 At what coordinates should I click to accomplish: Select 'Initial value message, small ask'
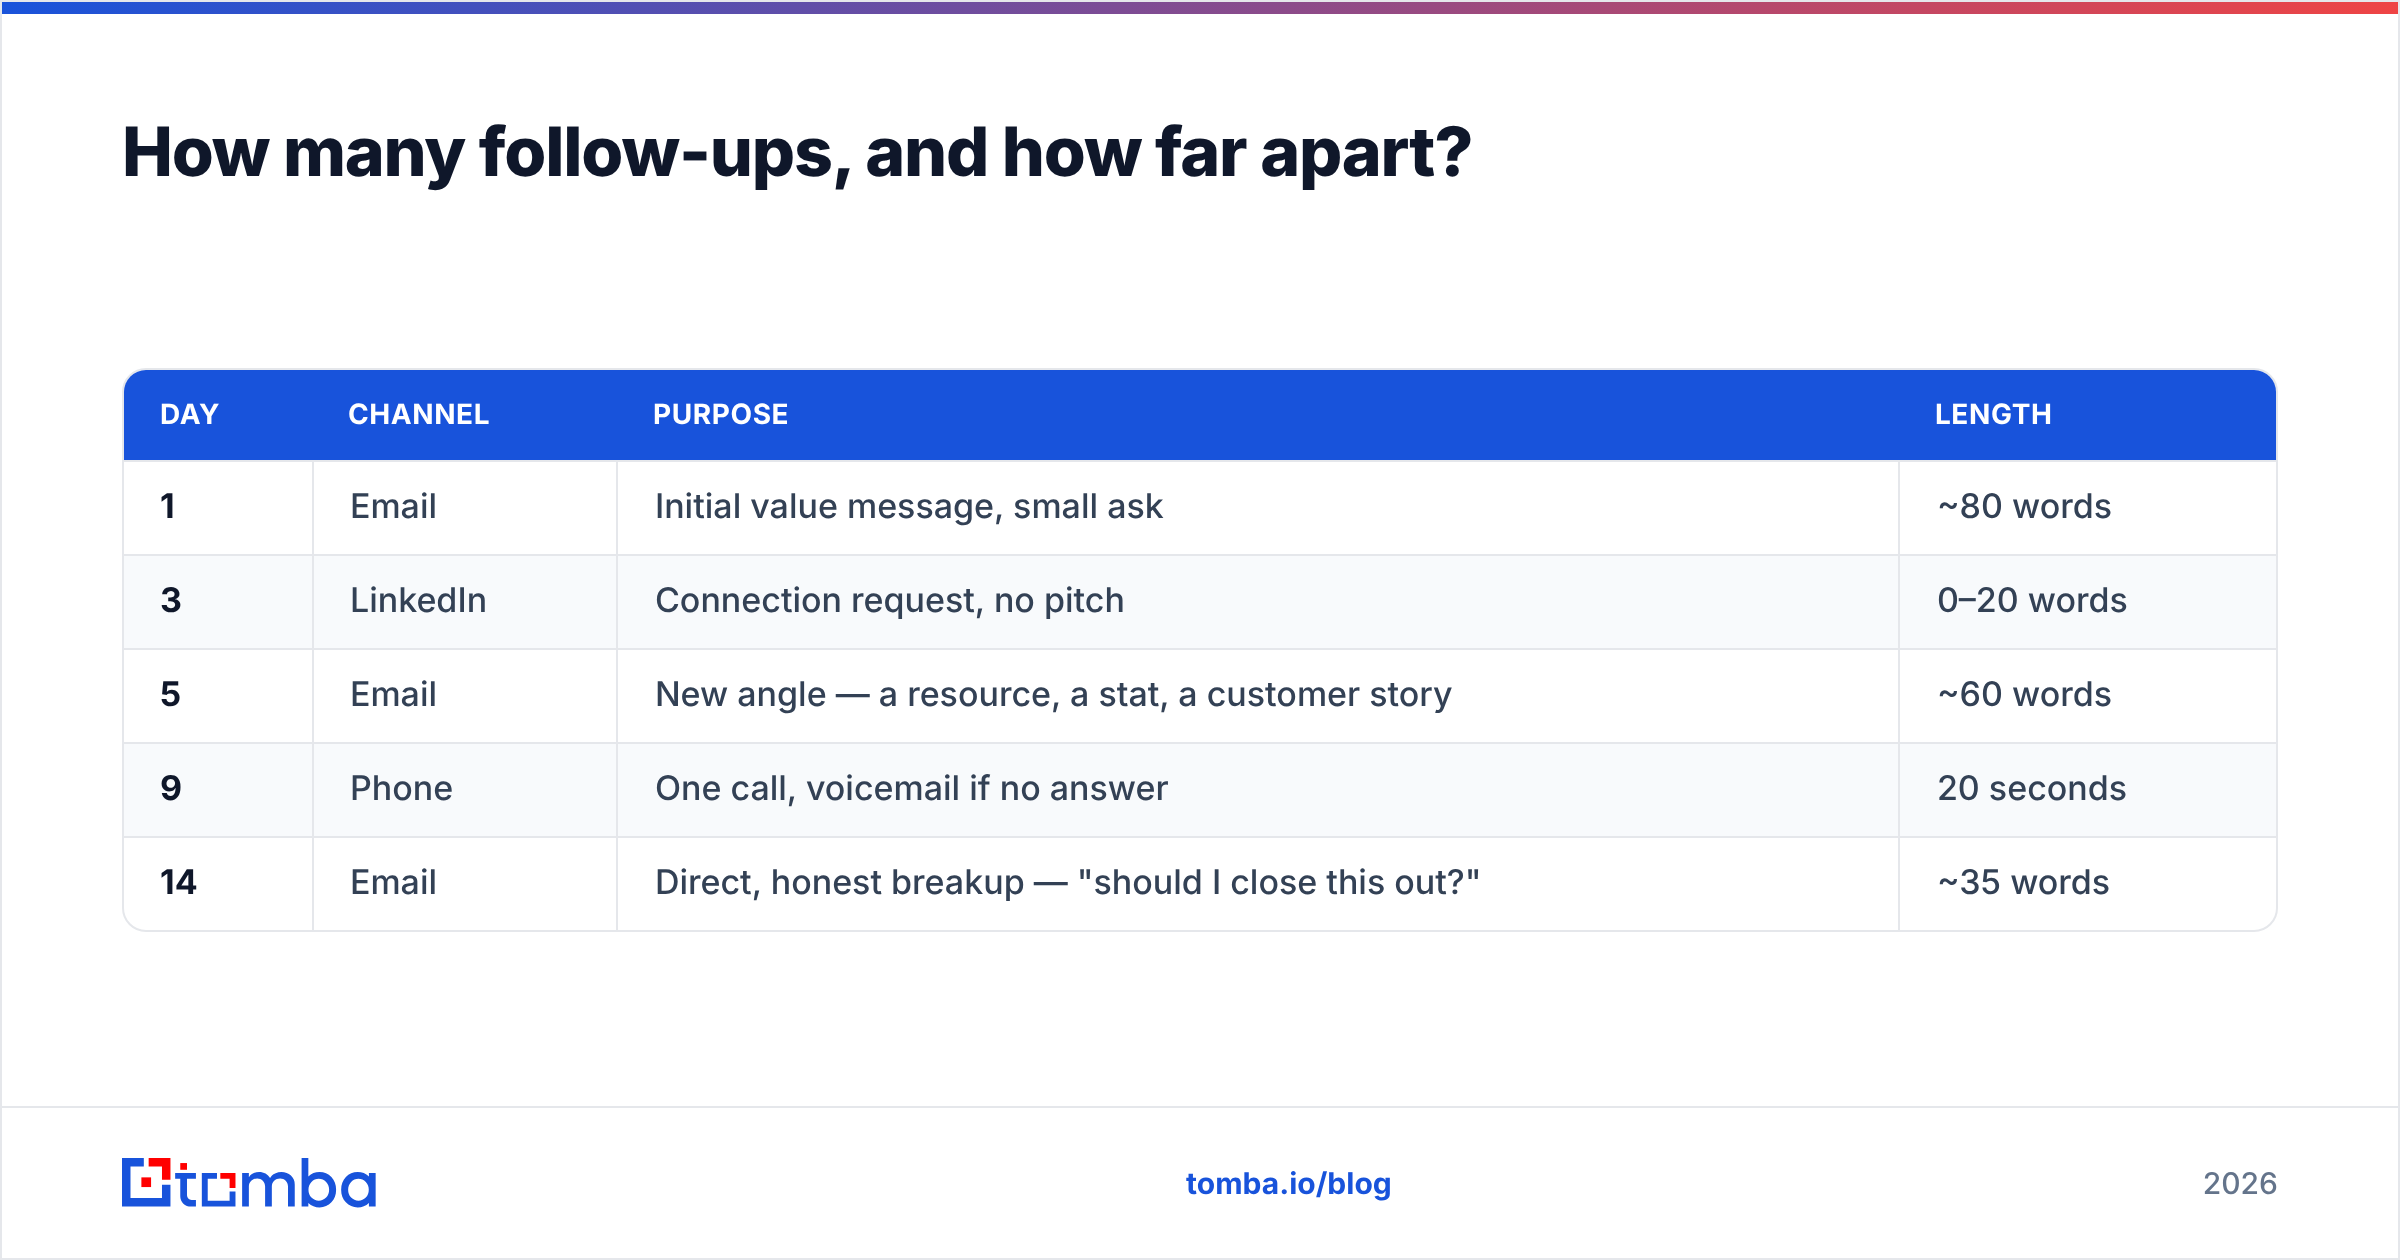(x=909, y=507)
